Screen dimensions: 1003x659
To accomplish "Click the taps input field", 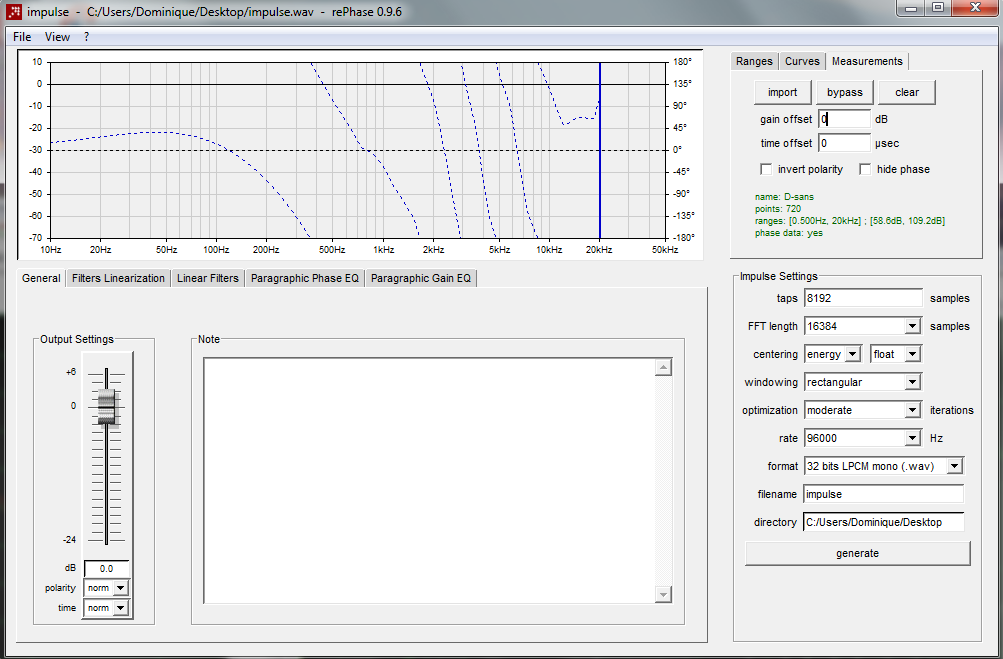I will [863, 298].
